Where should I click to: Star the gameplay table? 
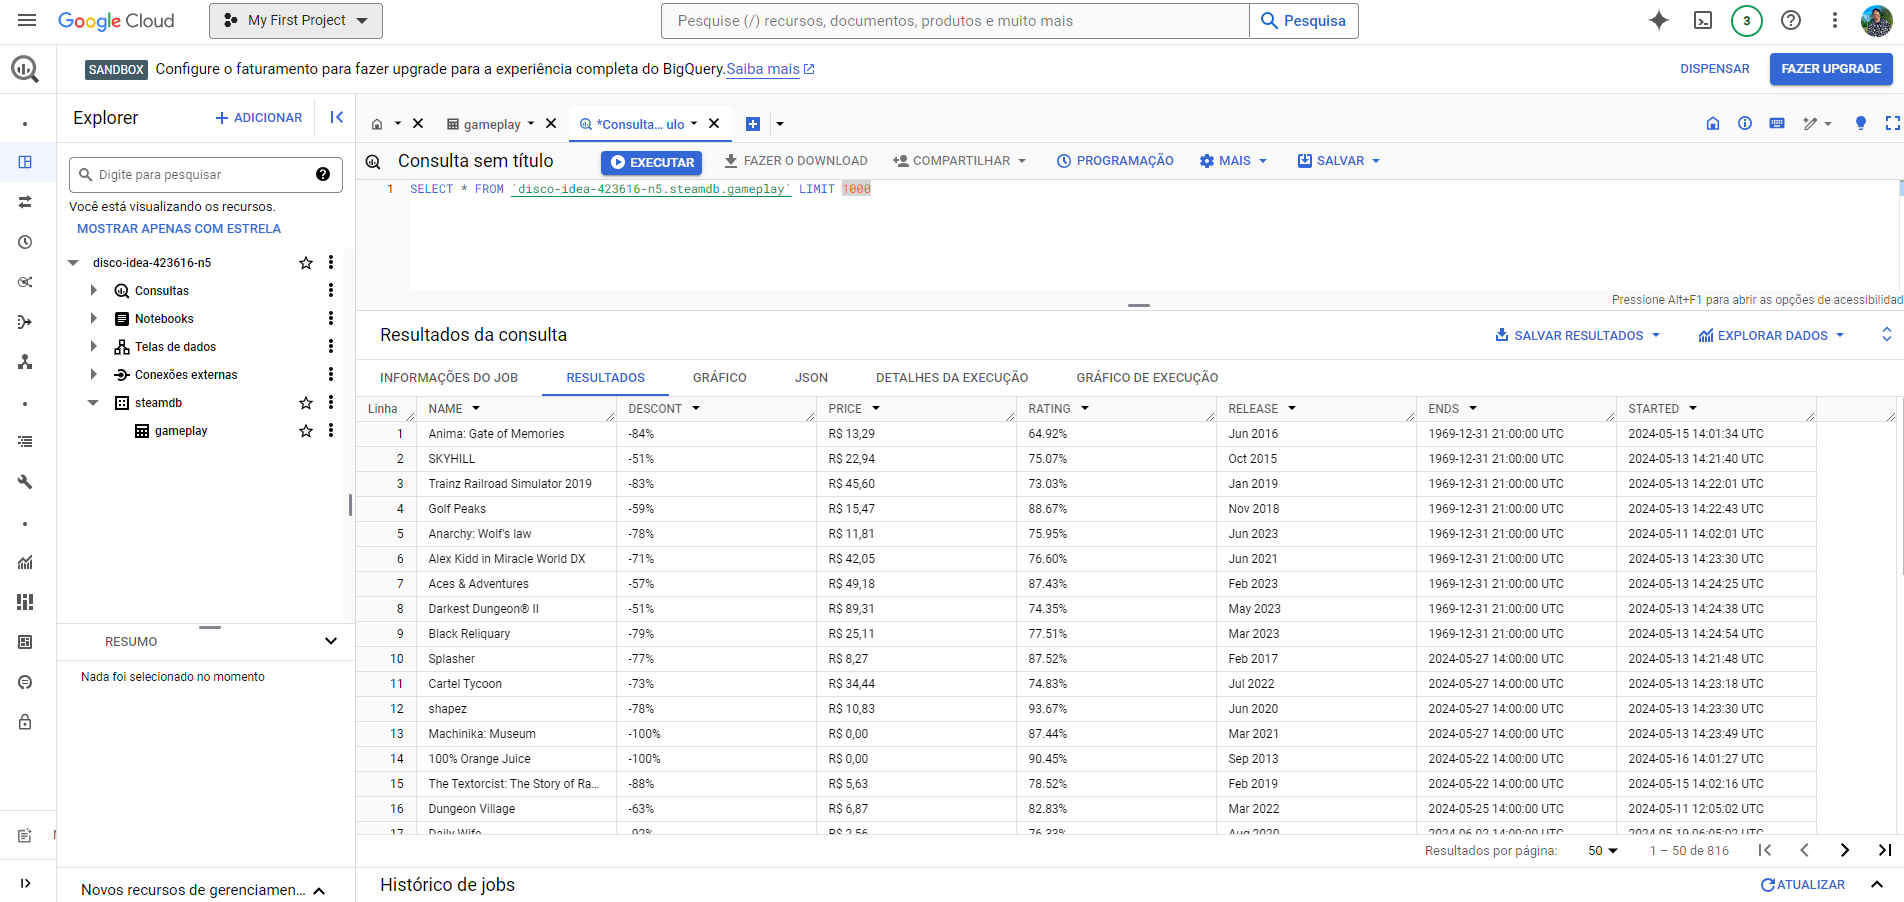pos(306,431)
